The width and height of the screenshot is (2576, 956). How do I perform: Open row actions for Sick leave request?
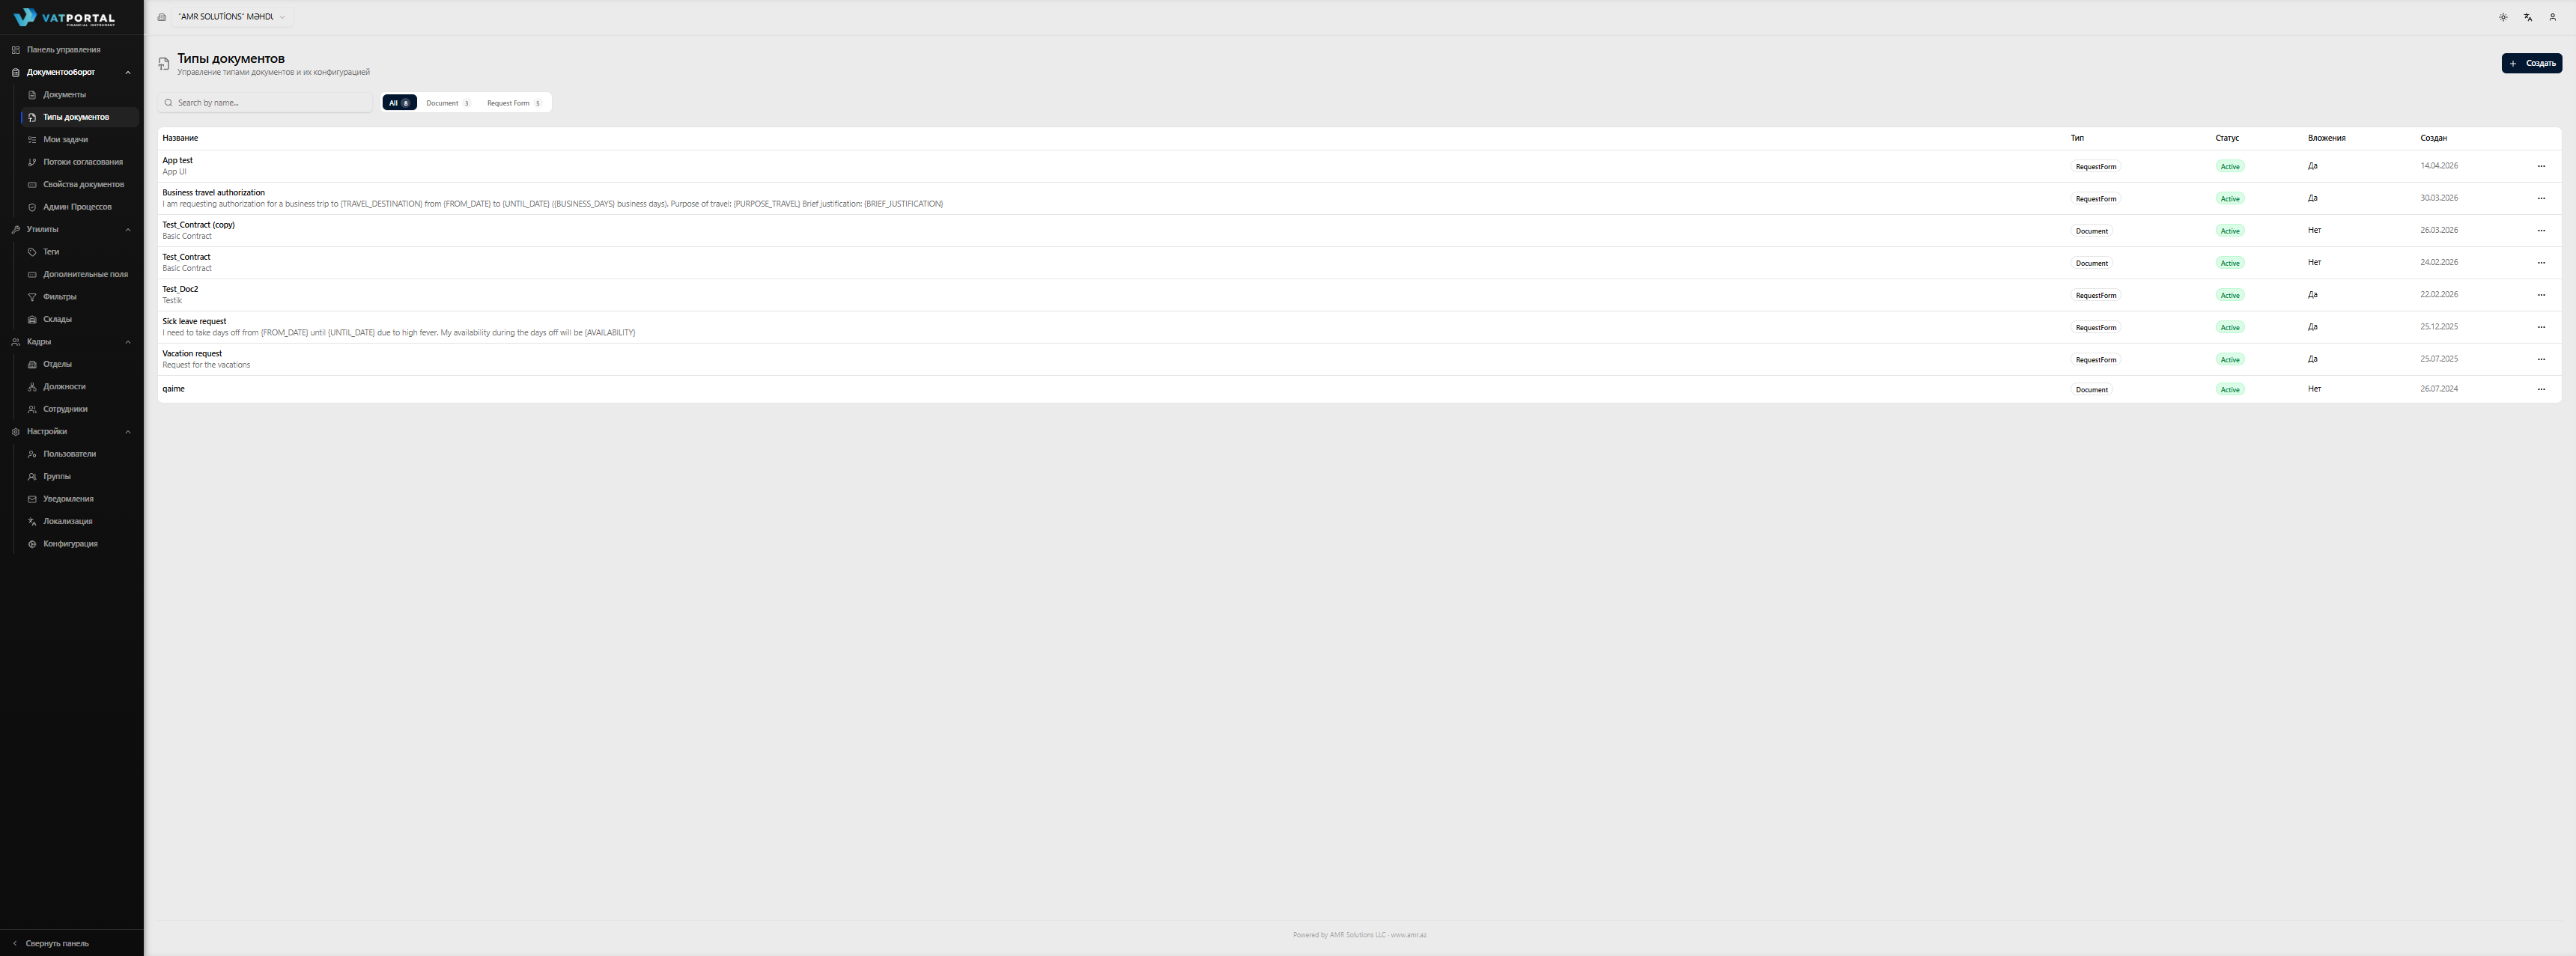coord(2541,327)
